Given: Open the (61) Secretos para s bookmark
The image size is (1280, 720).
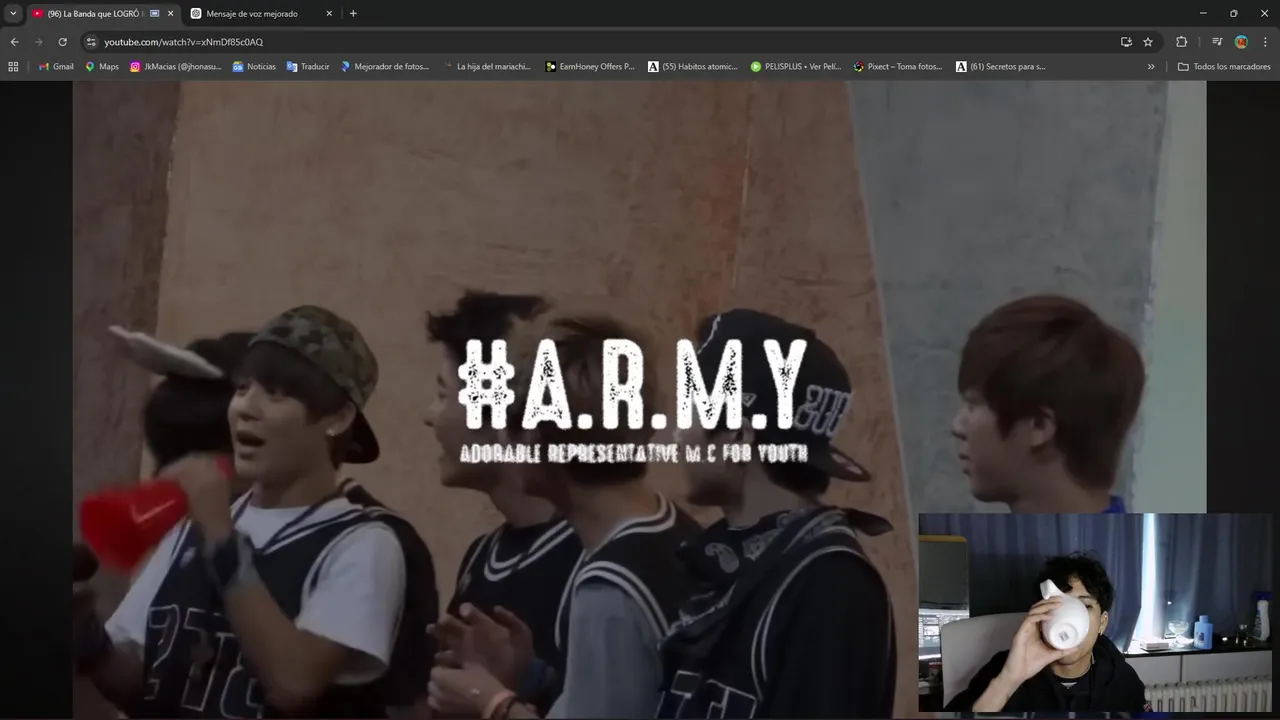Looking at the screenshot, I should click(1001, 67).
